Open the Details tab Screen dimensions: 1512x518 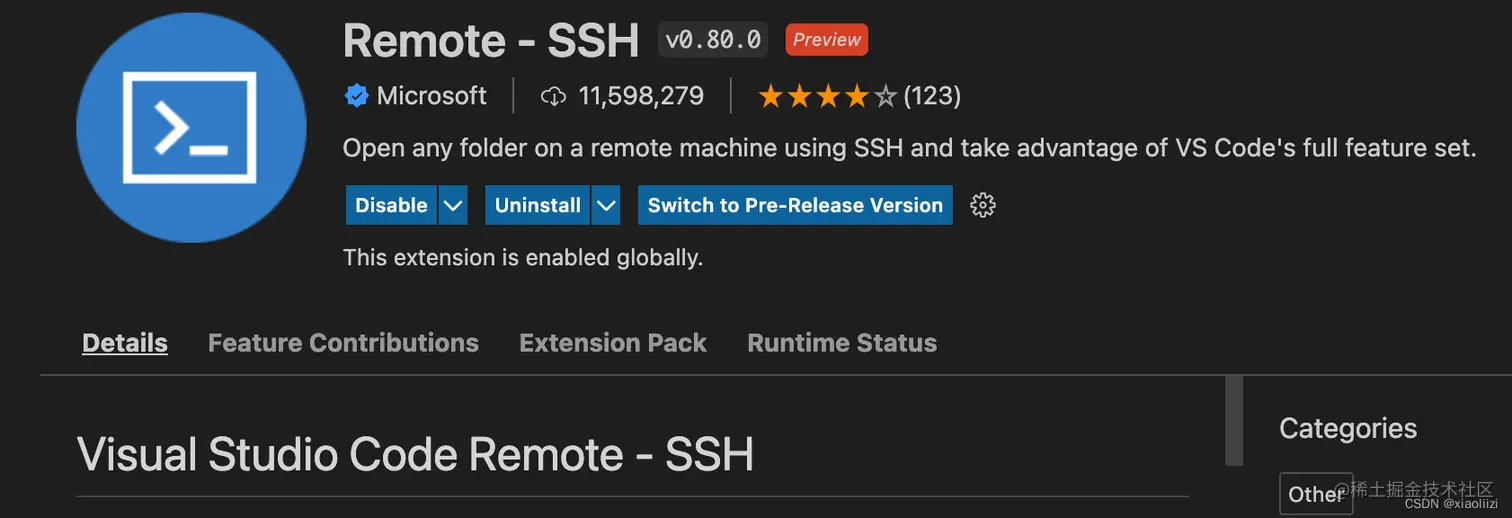125,343
